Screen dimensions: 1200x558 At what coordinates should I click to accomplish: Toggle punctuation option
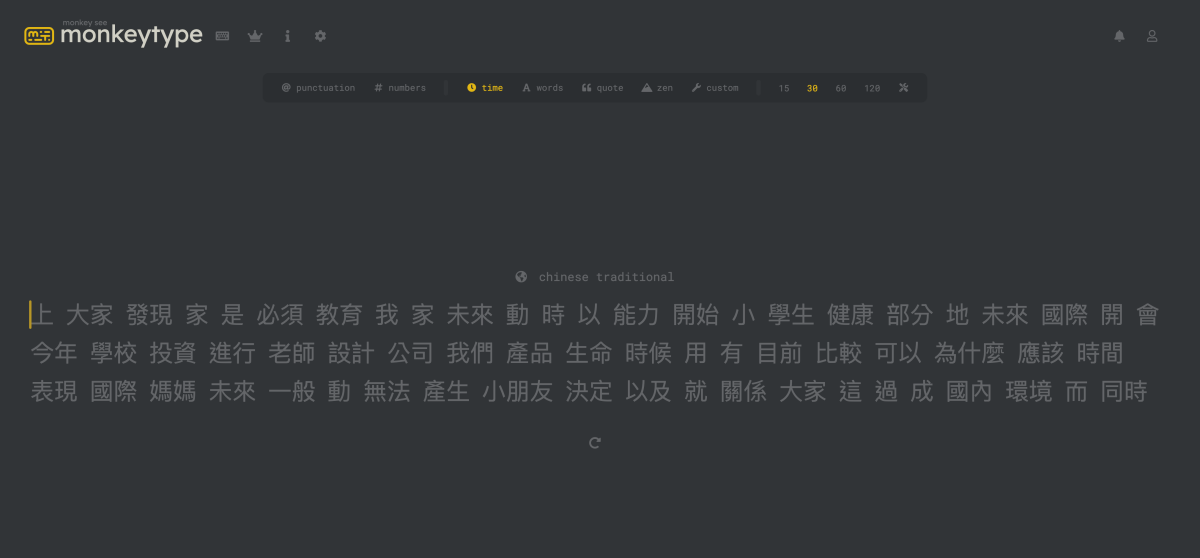tap(318, 88)
